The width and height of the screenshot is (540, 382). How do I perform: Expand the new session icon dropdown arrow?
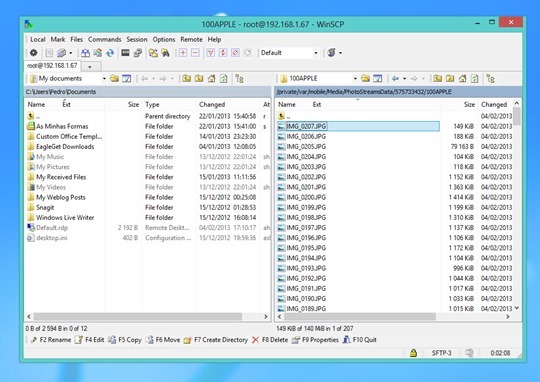pos(341,53)
